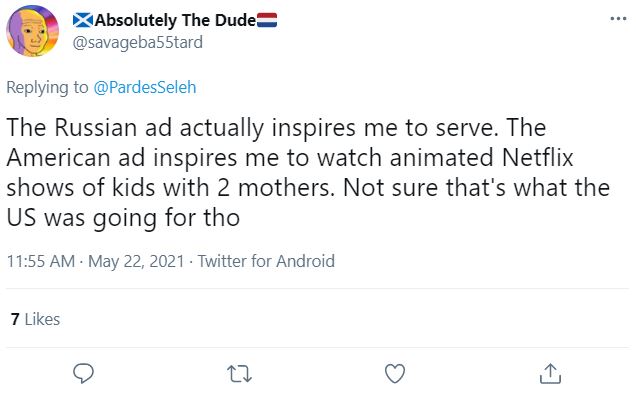
Task: Click the Scotland flag emoji before the name
Action: (83, 20)
